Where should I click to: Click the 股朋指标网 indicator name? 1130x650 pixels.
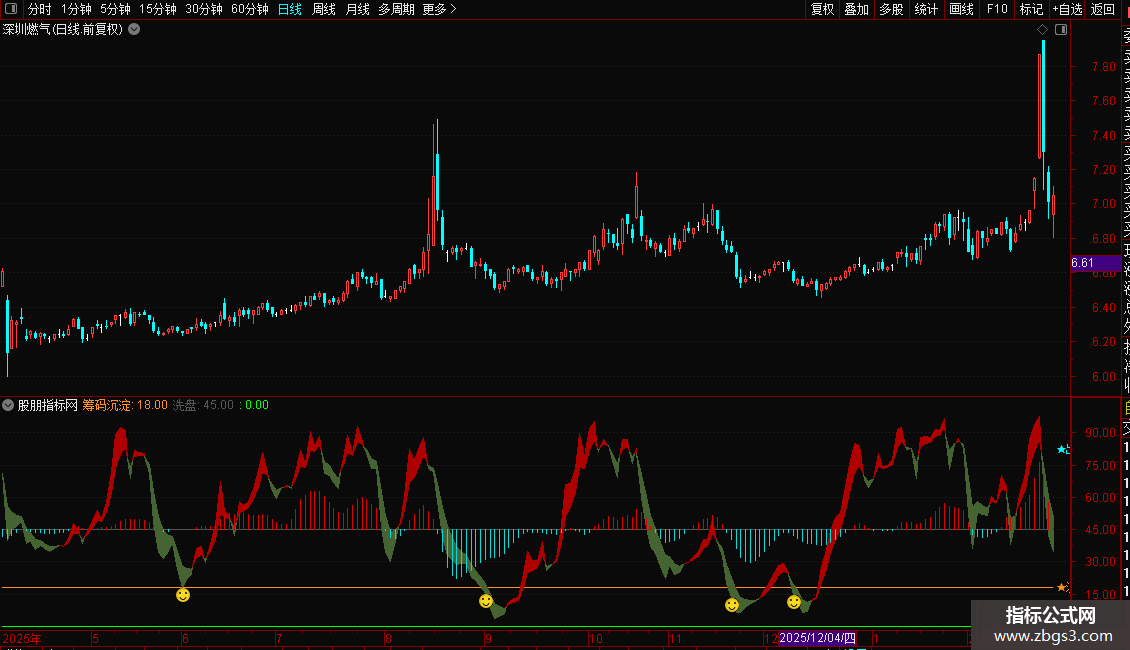(x=48, y=405)
